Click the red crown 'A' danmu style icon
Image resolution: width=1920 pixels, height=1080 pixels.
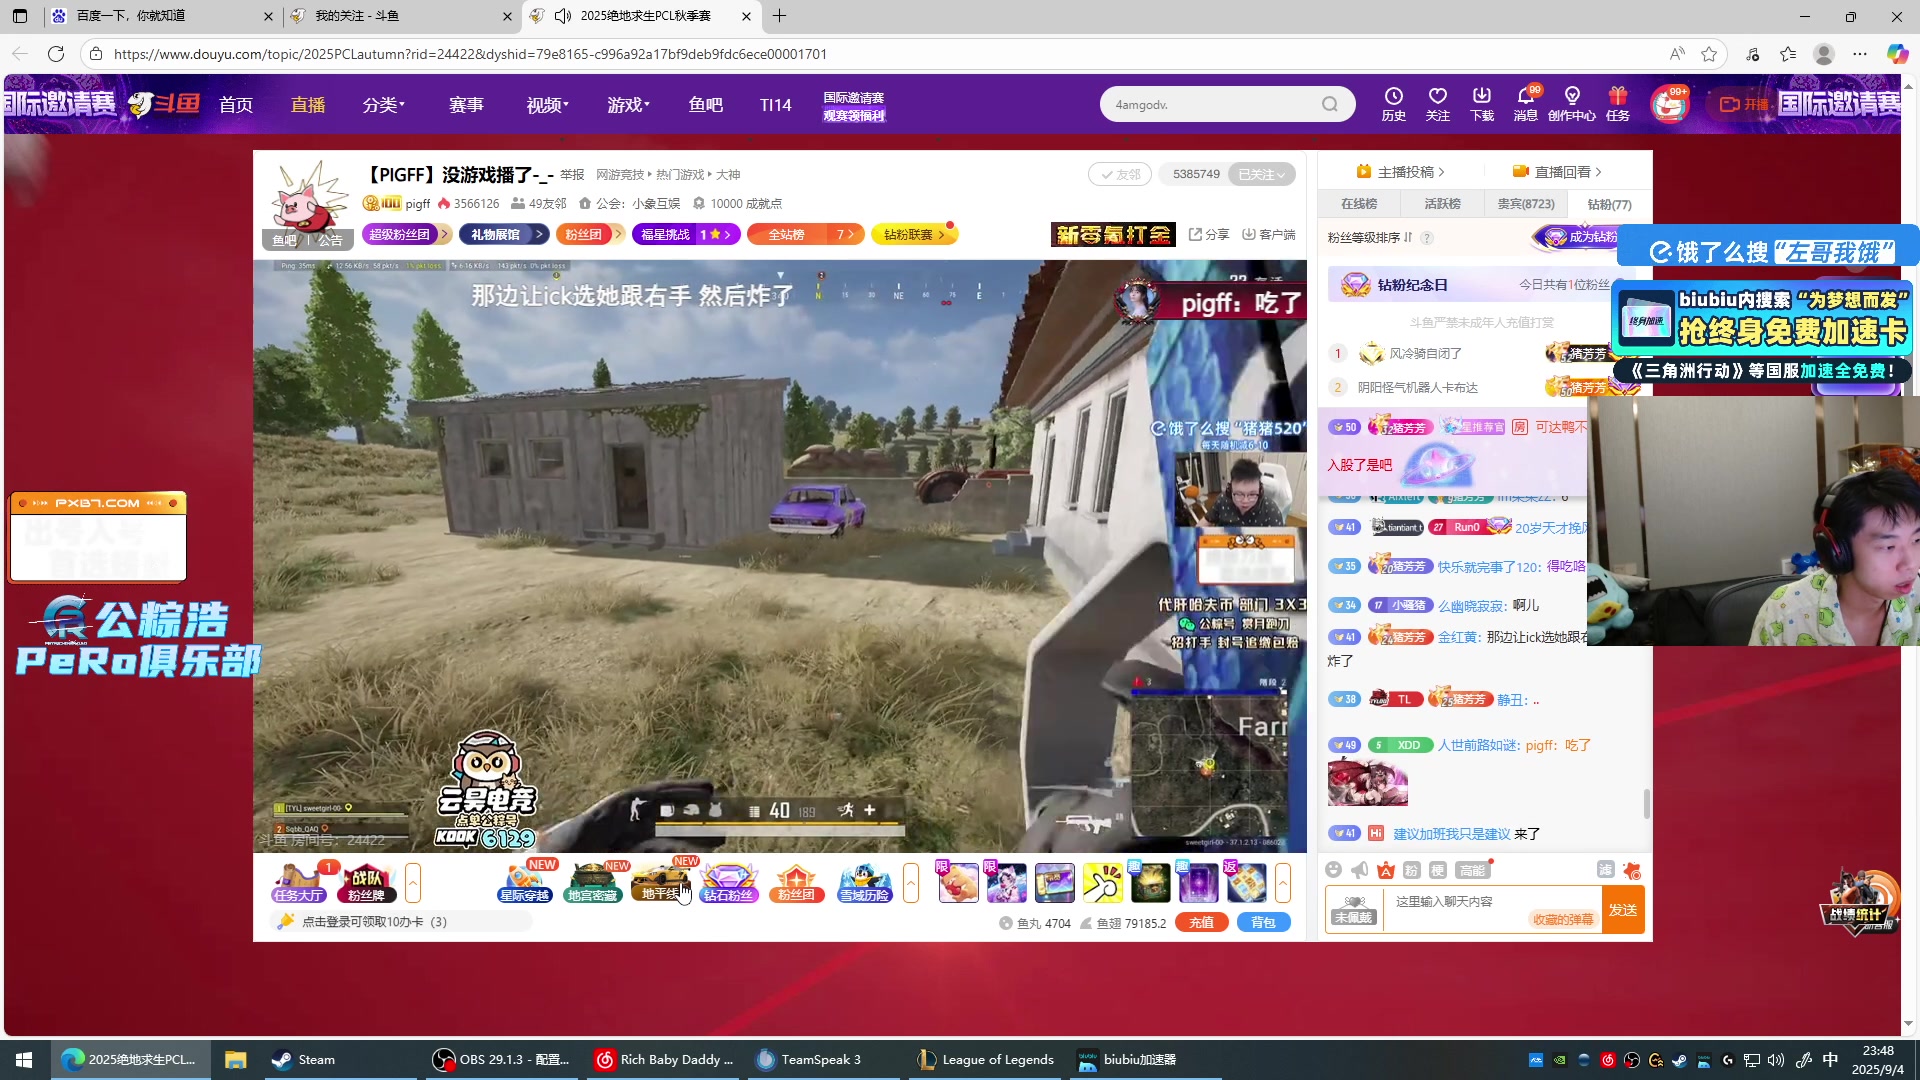pos(1385,870)
